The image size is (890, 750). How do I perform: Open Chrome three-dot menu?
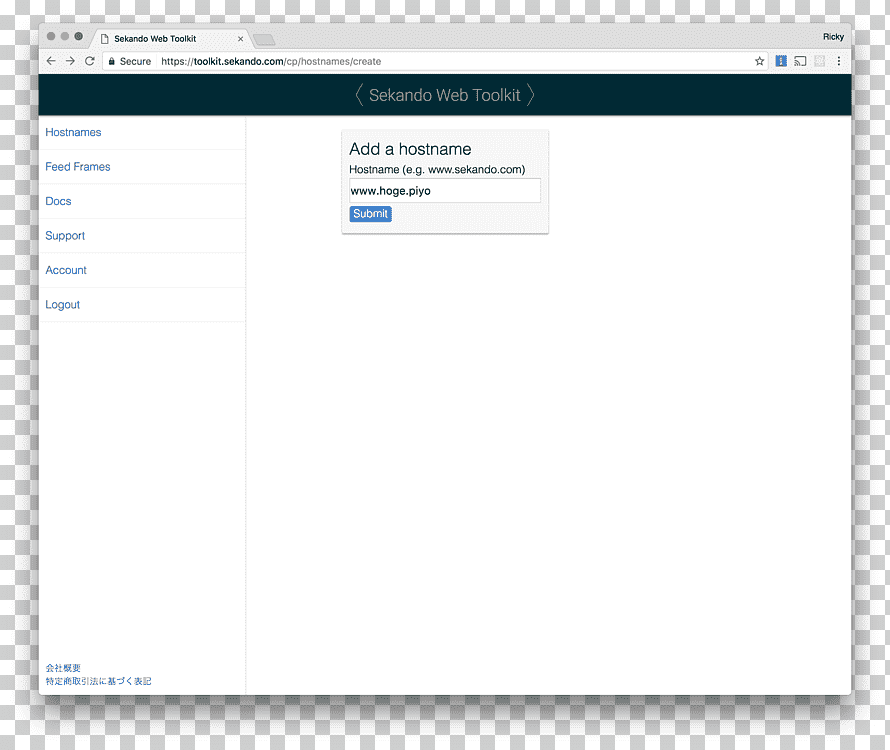click(839, 61)
